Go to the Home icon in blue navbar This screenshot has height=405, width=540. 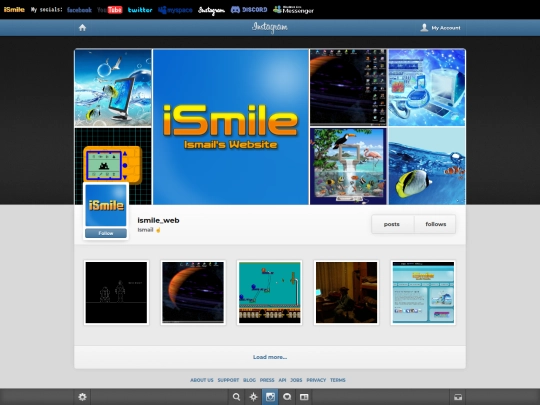82,28
